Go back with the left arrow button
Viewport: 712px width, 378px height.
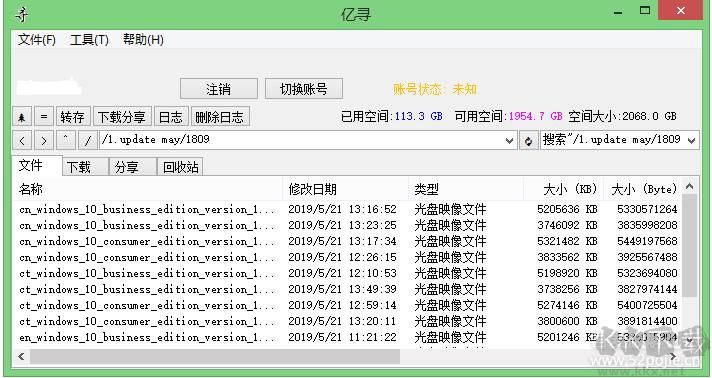point(21,140)
